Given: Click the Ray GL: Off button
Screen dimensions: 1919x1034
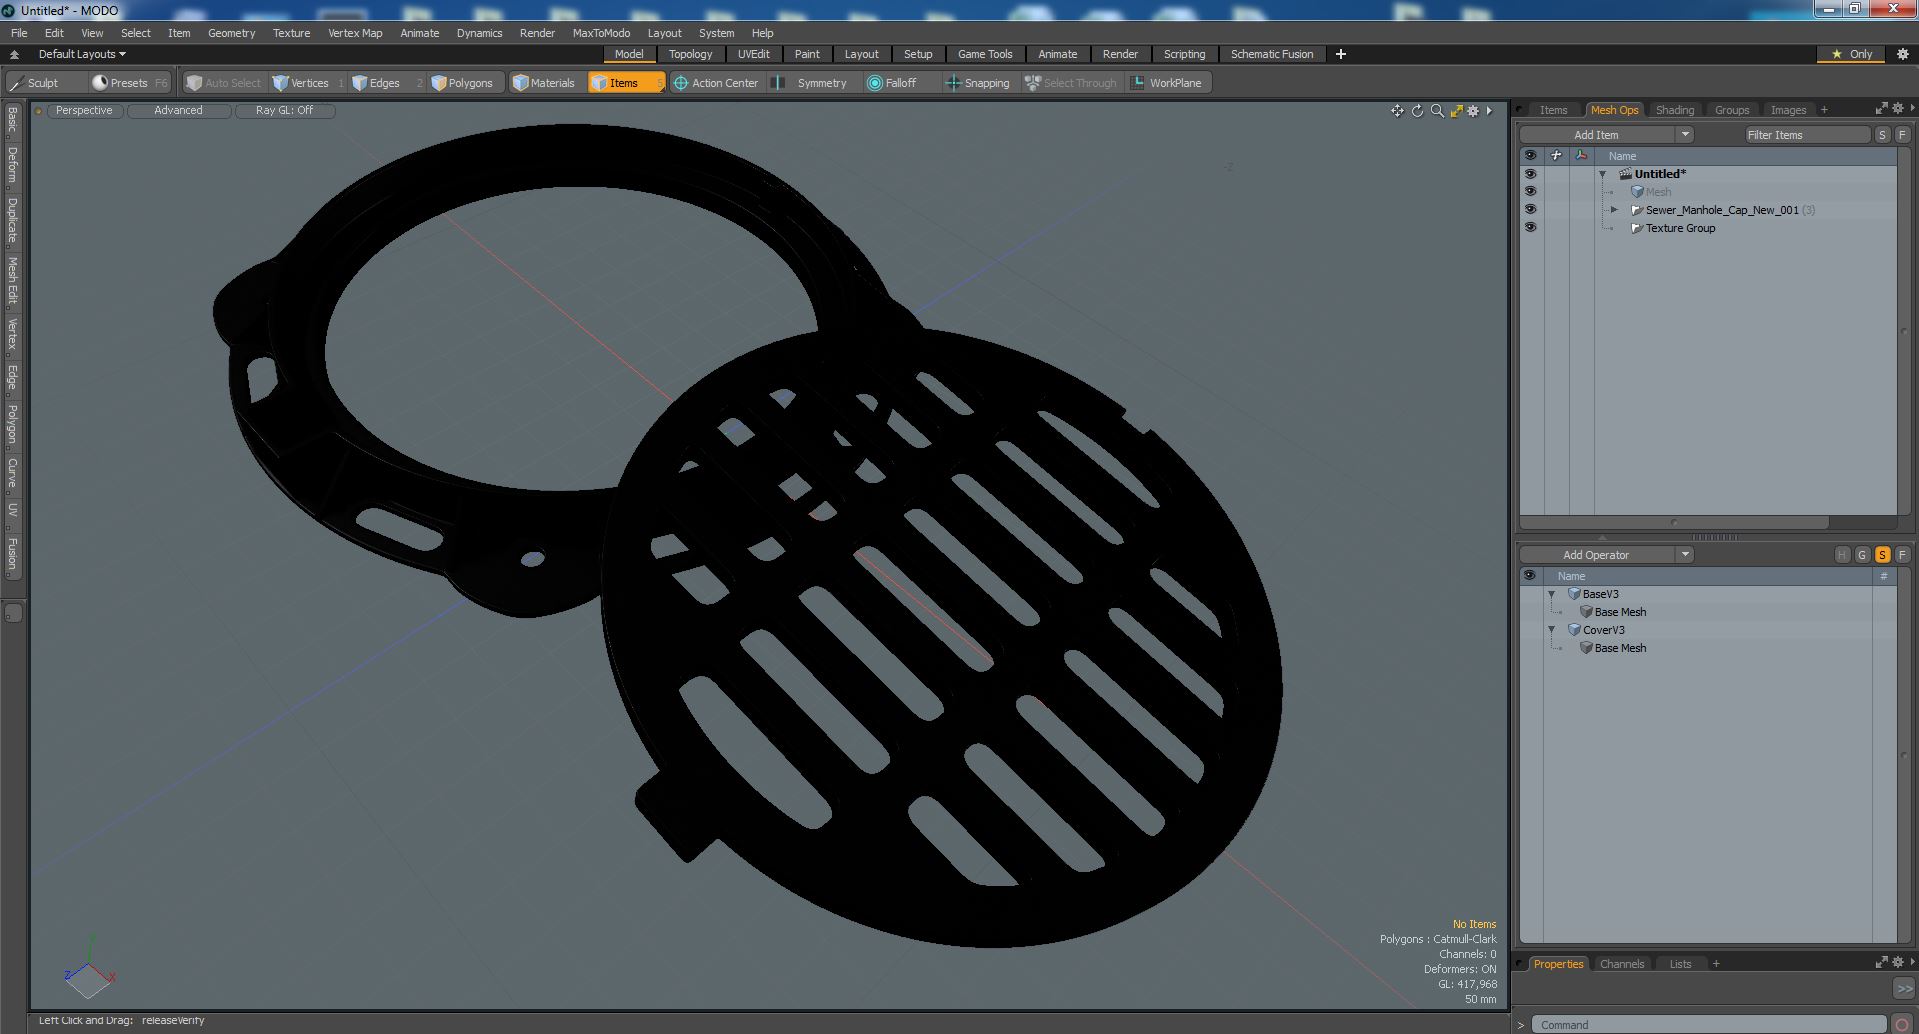Looking at the screenshot, I should coord(284,111).
